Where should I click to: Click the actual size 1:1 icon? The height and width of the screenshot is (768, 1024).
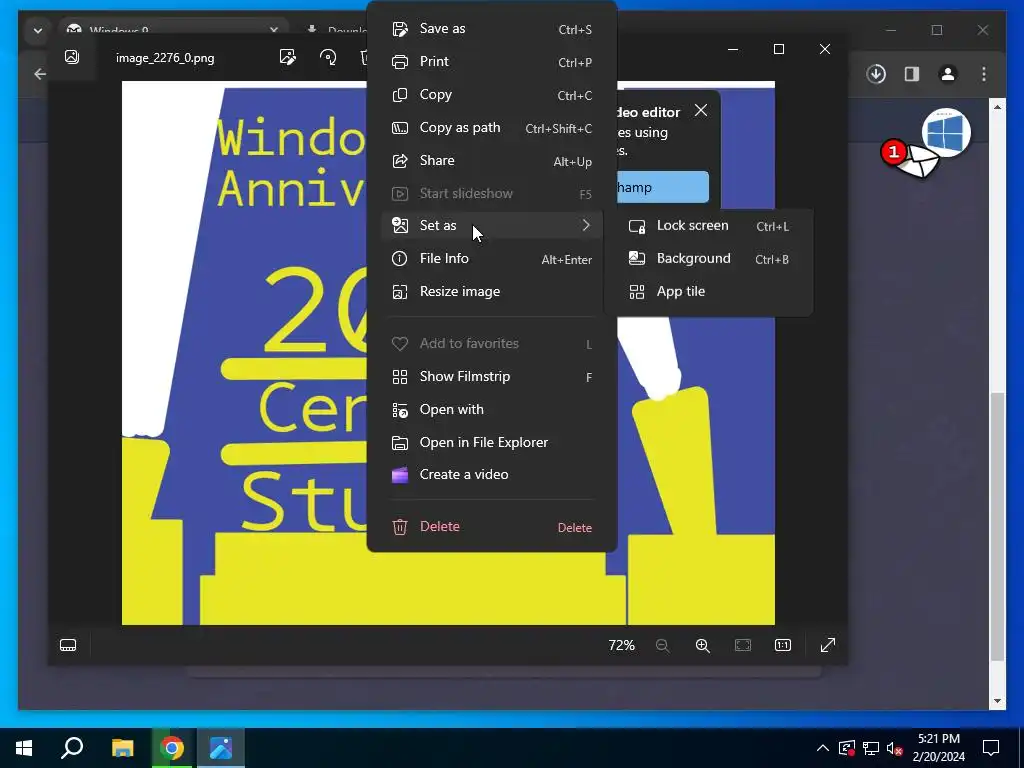tap(782, 645)
